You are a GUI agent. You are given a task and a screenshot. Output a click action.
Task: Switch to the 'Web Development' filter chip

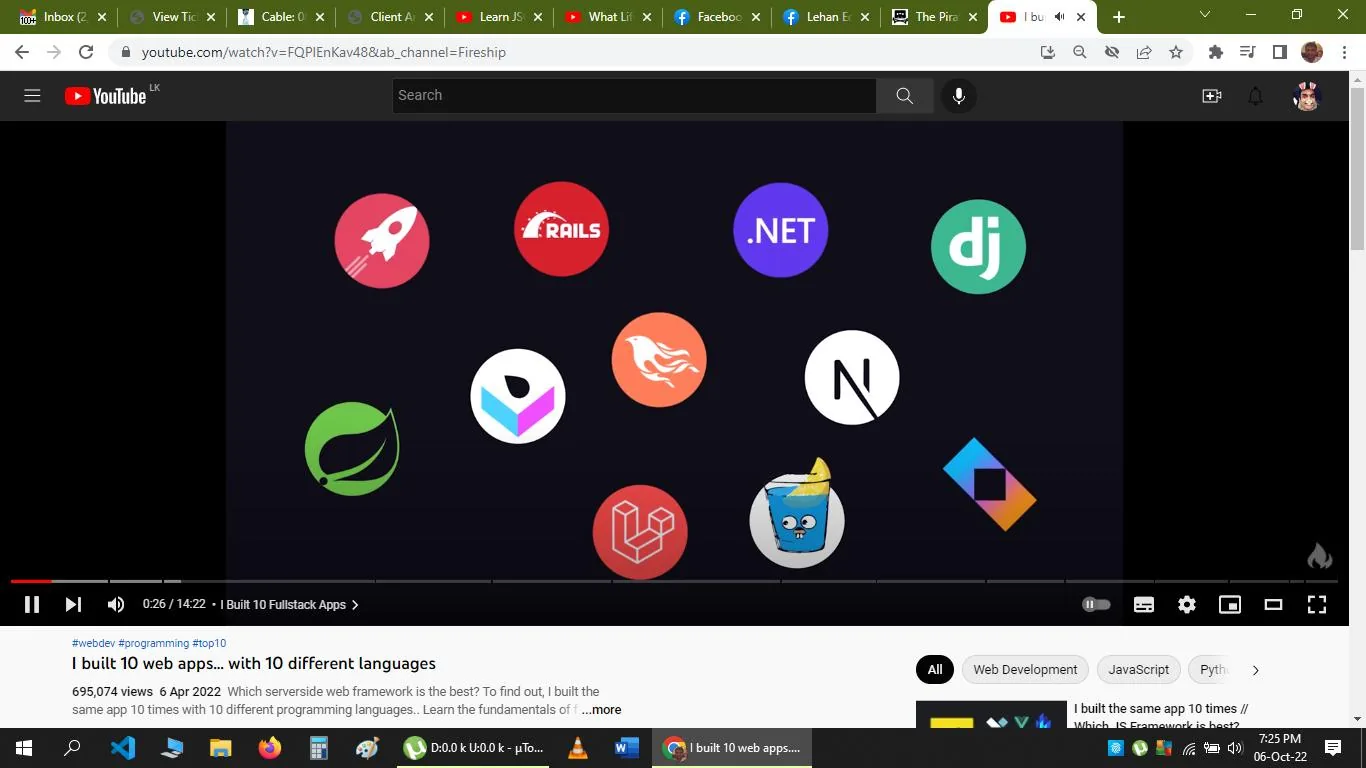click(x=1025, y=669)
